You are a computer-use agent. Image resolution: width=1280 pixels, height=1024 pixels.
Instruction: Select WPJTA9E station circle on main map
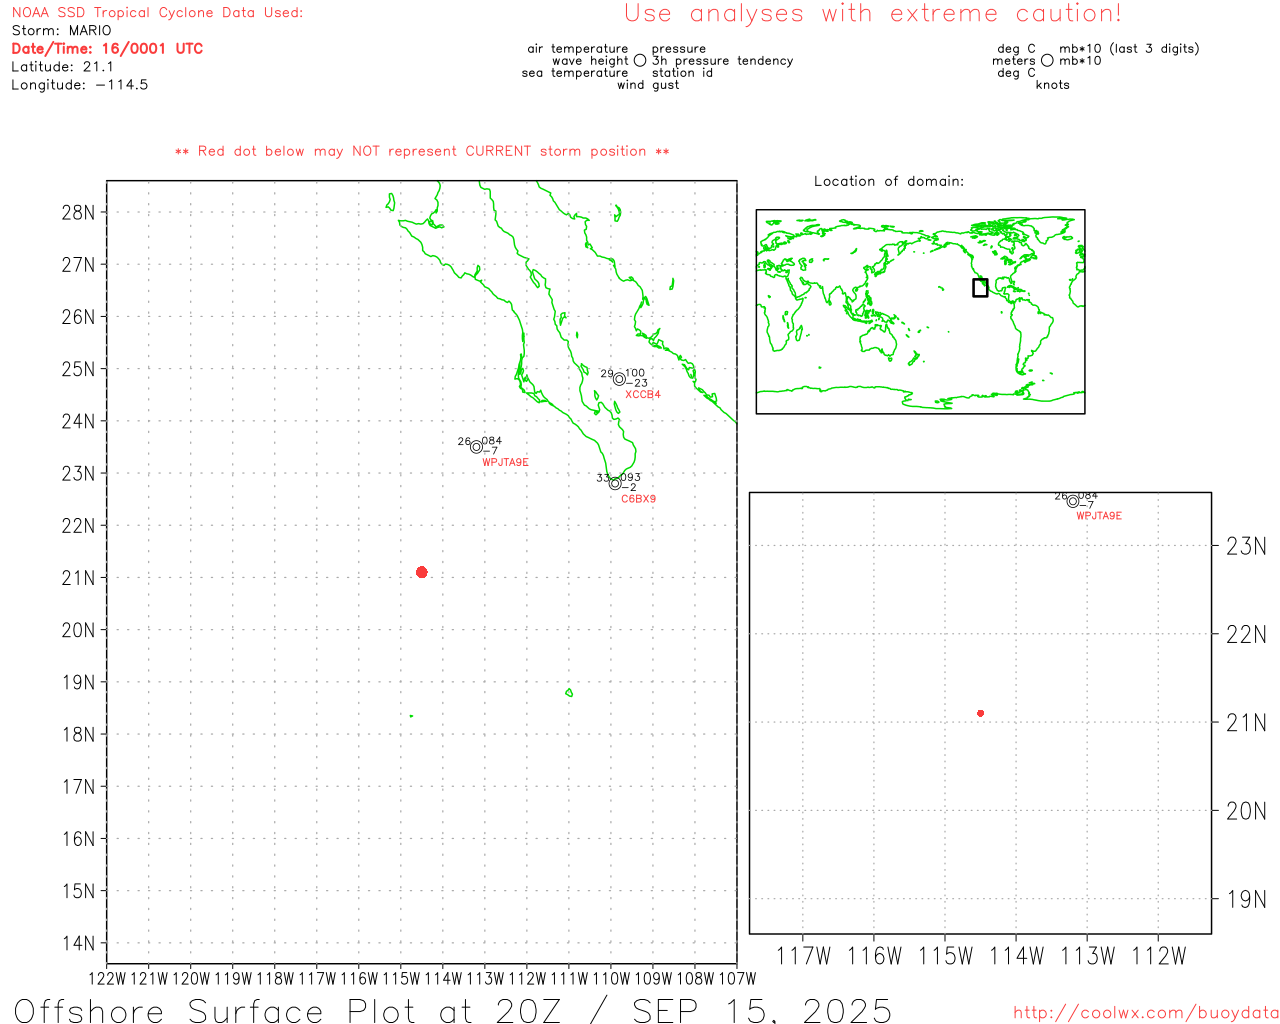pos(476,447)
